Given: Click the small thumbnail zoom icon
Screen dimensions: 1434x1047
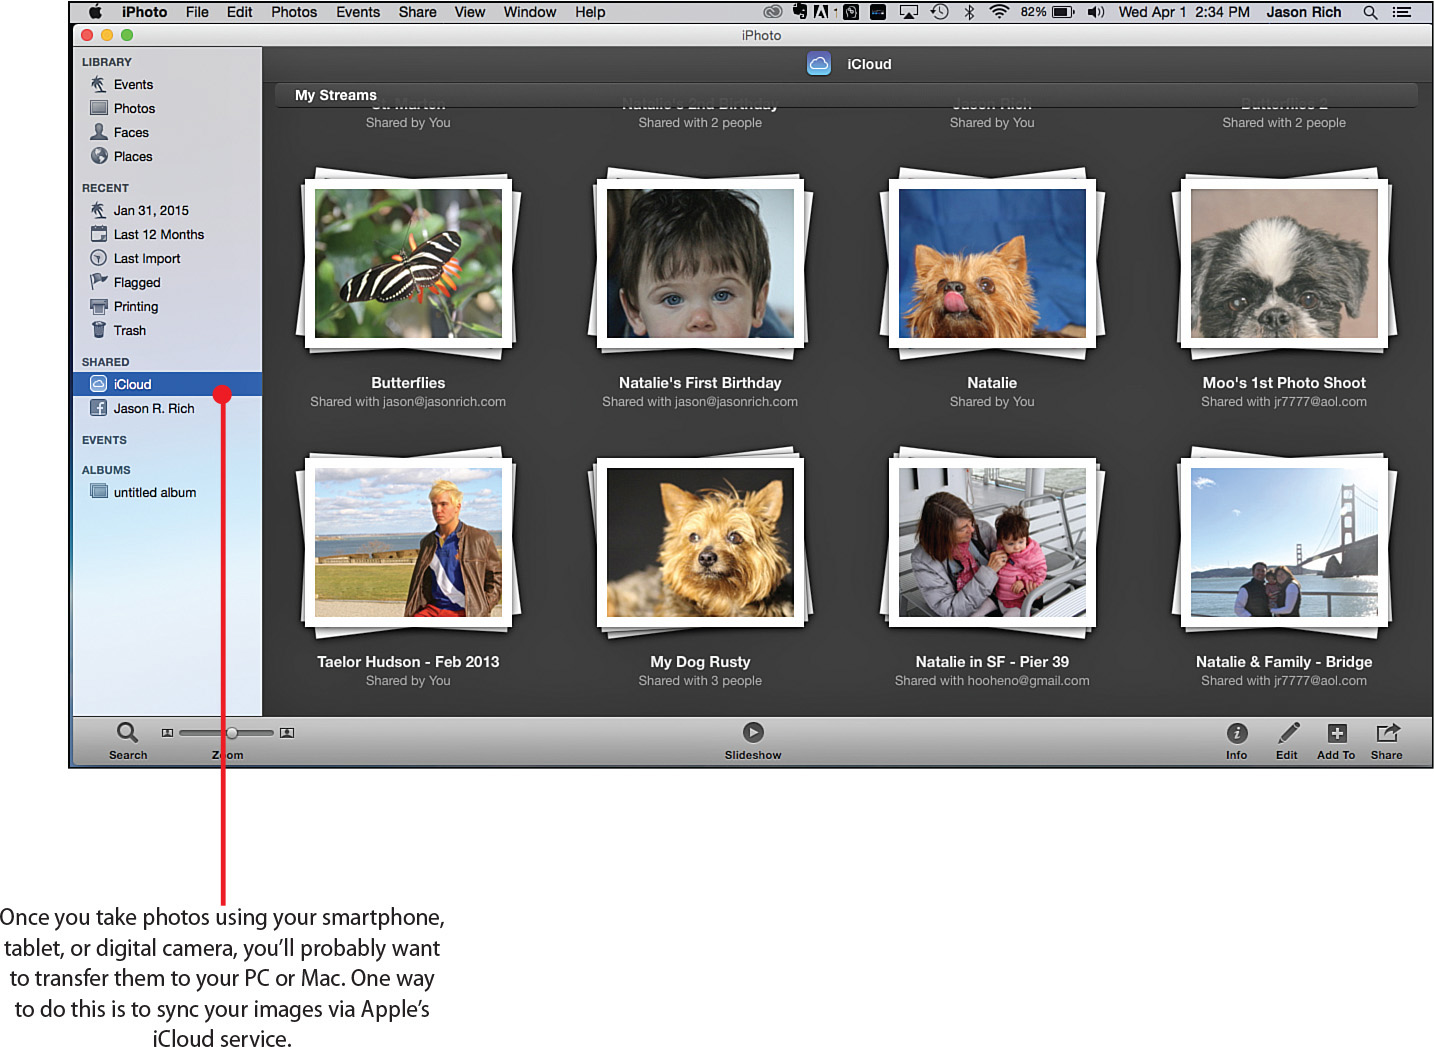Looking at the screenshot, I should pyautogui.click(x=167, y=733).
